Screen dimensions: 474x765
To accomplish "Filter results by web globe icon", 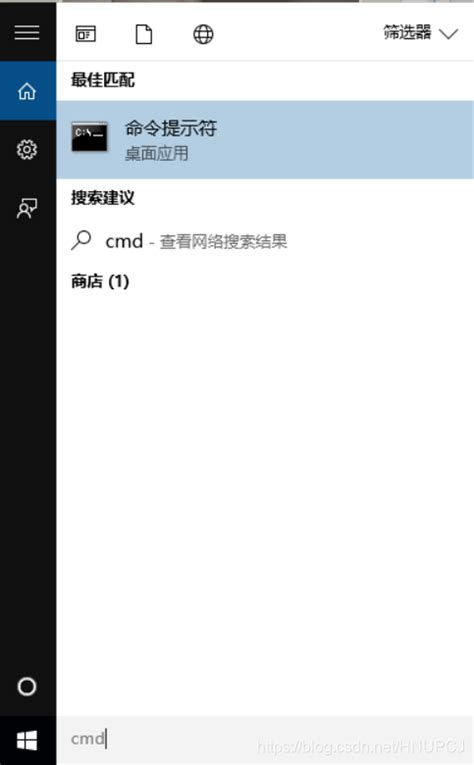I will (x=203, y=34).
